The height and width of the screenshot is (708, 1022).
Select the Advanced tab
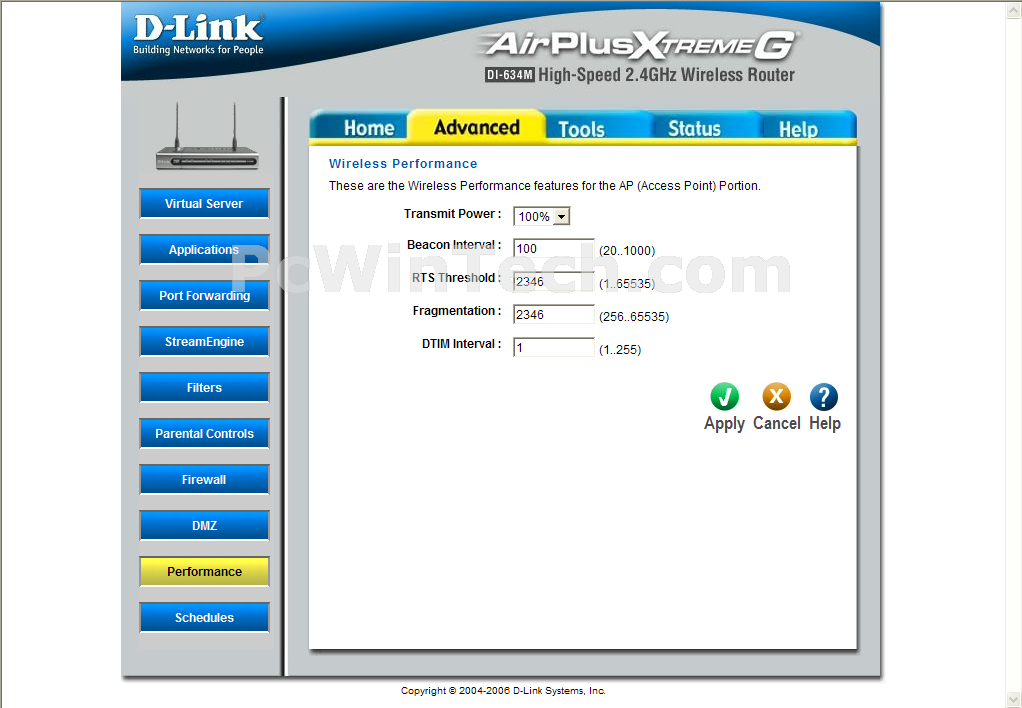[x=476, y=126]
